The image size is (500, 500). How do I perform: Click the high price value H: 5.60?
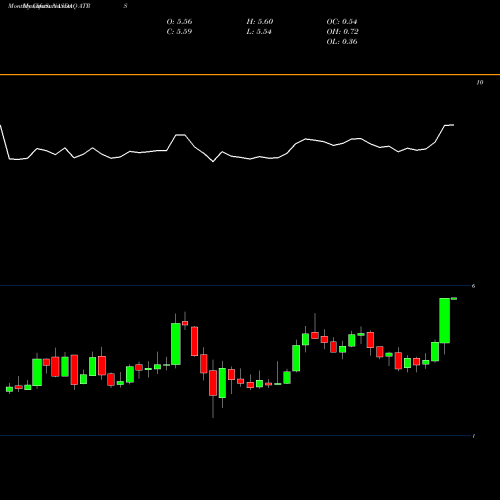(x=260, y=22)
